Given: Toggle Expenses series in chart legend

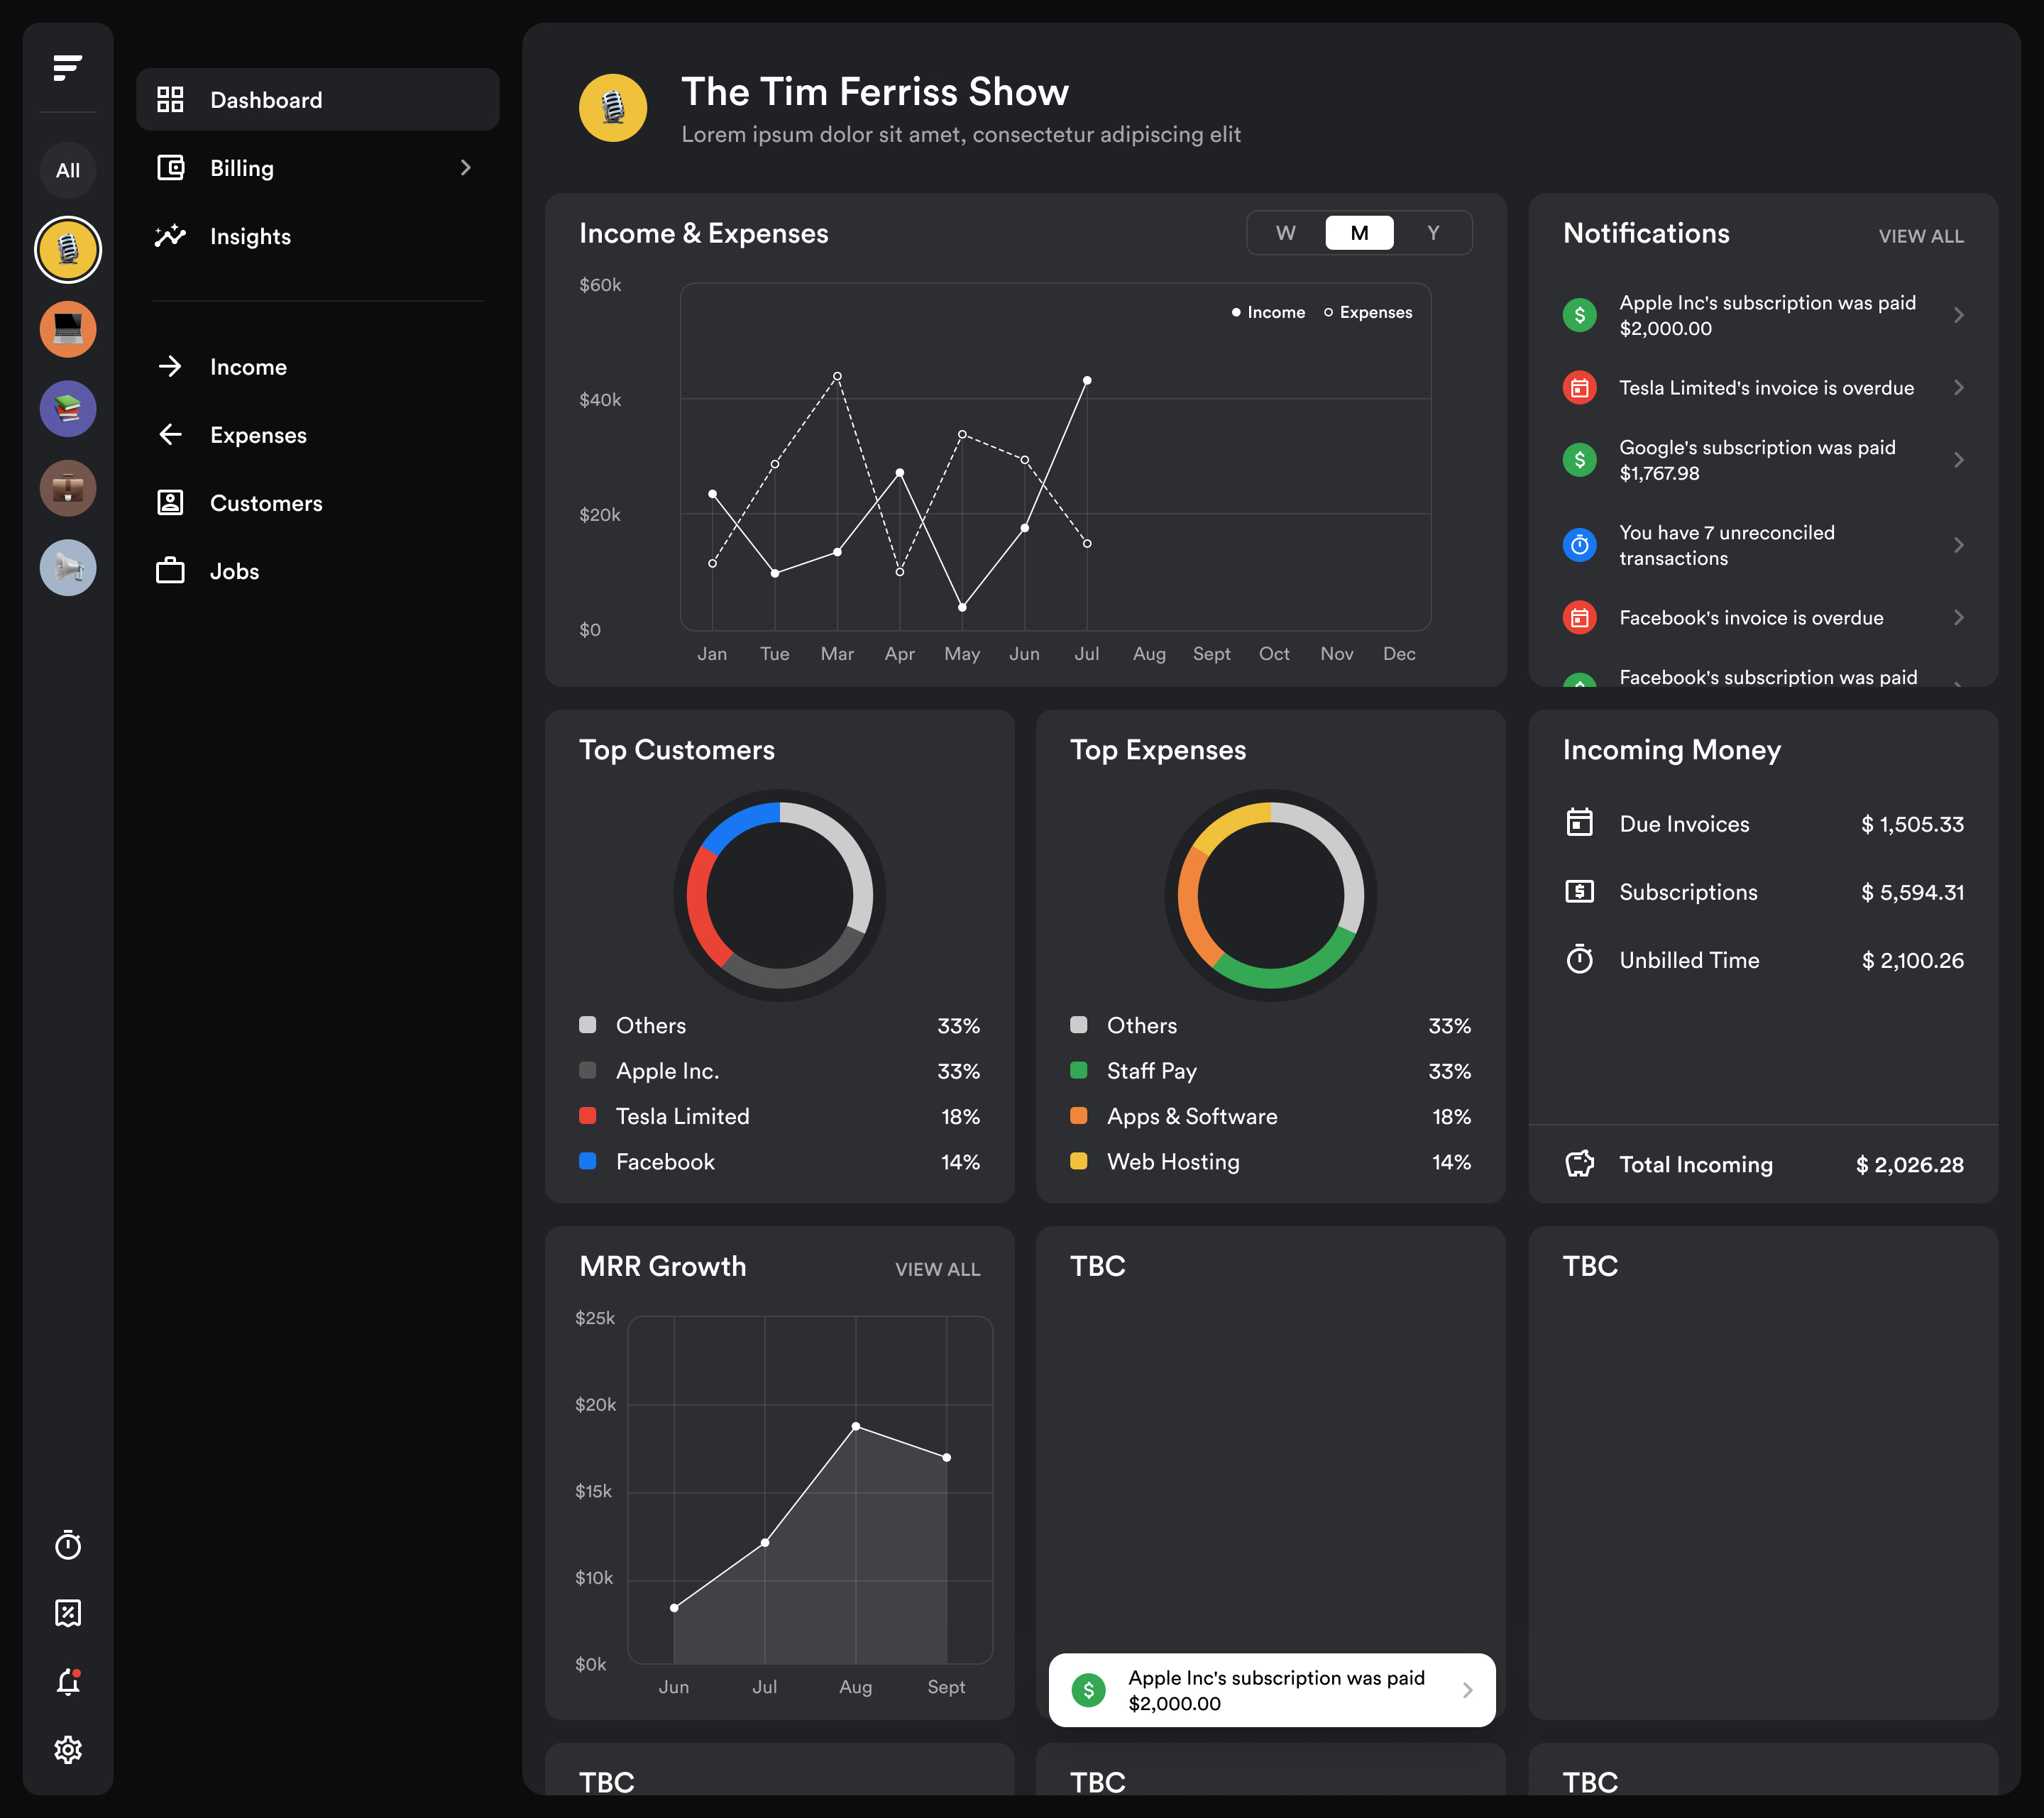Looking at the screenshot, I should coord(1368,312).
